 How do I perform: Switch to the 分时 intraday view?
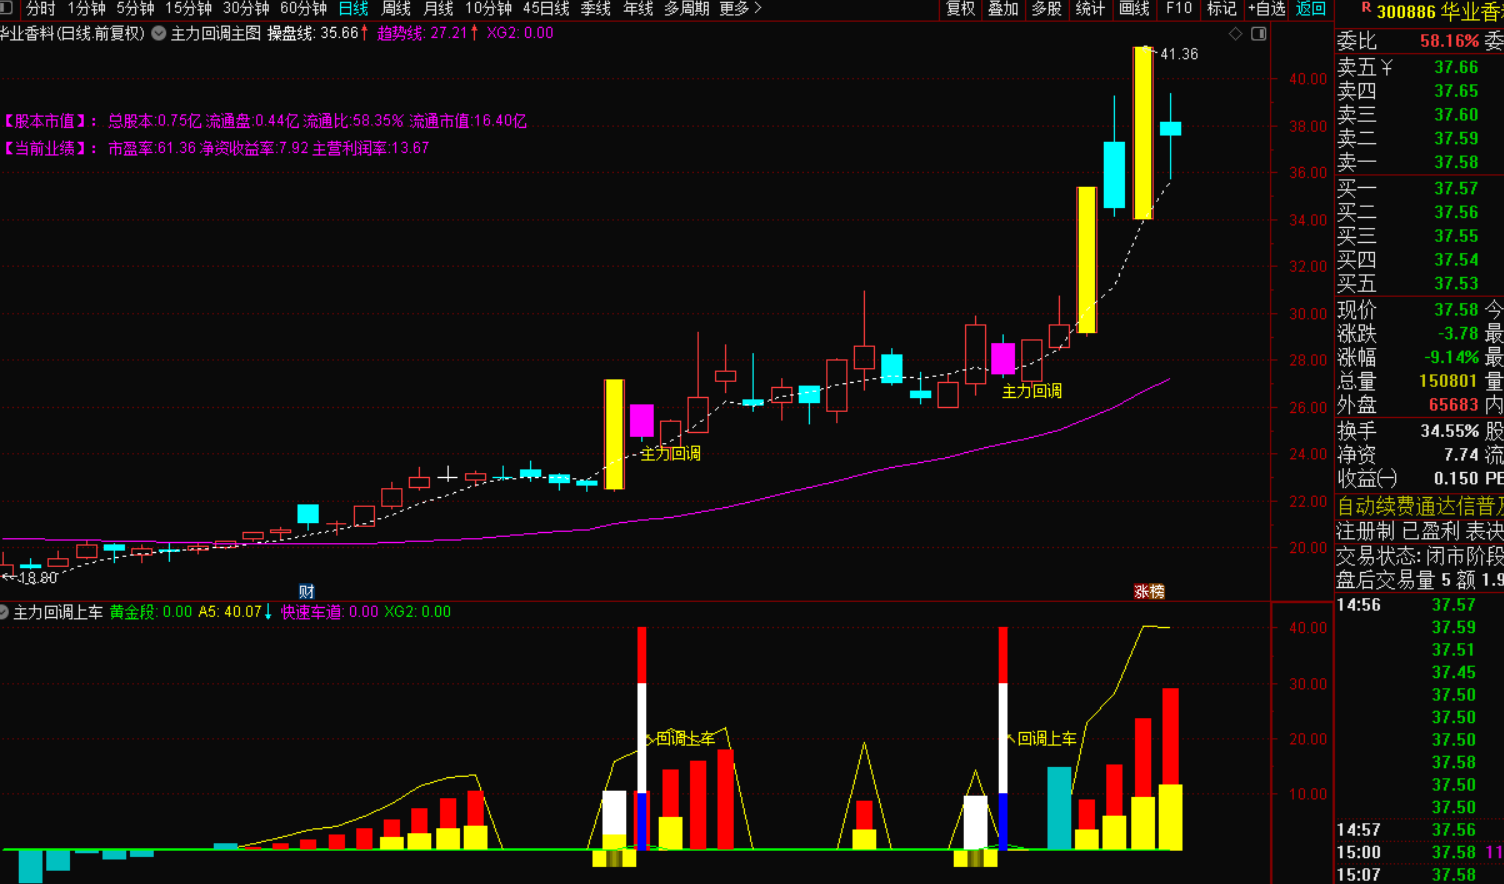(41, 9)
